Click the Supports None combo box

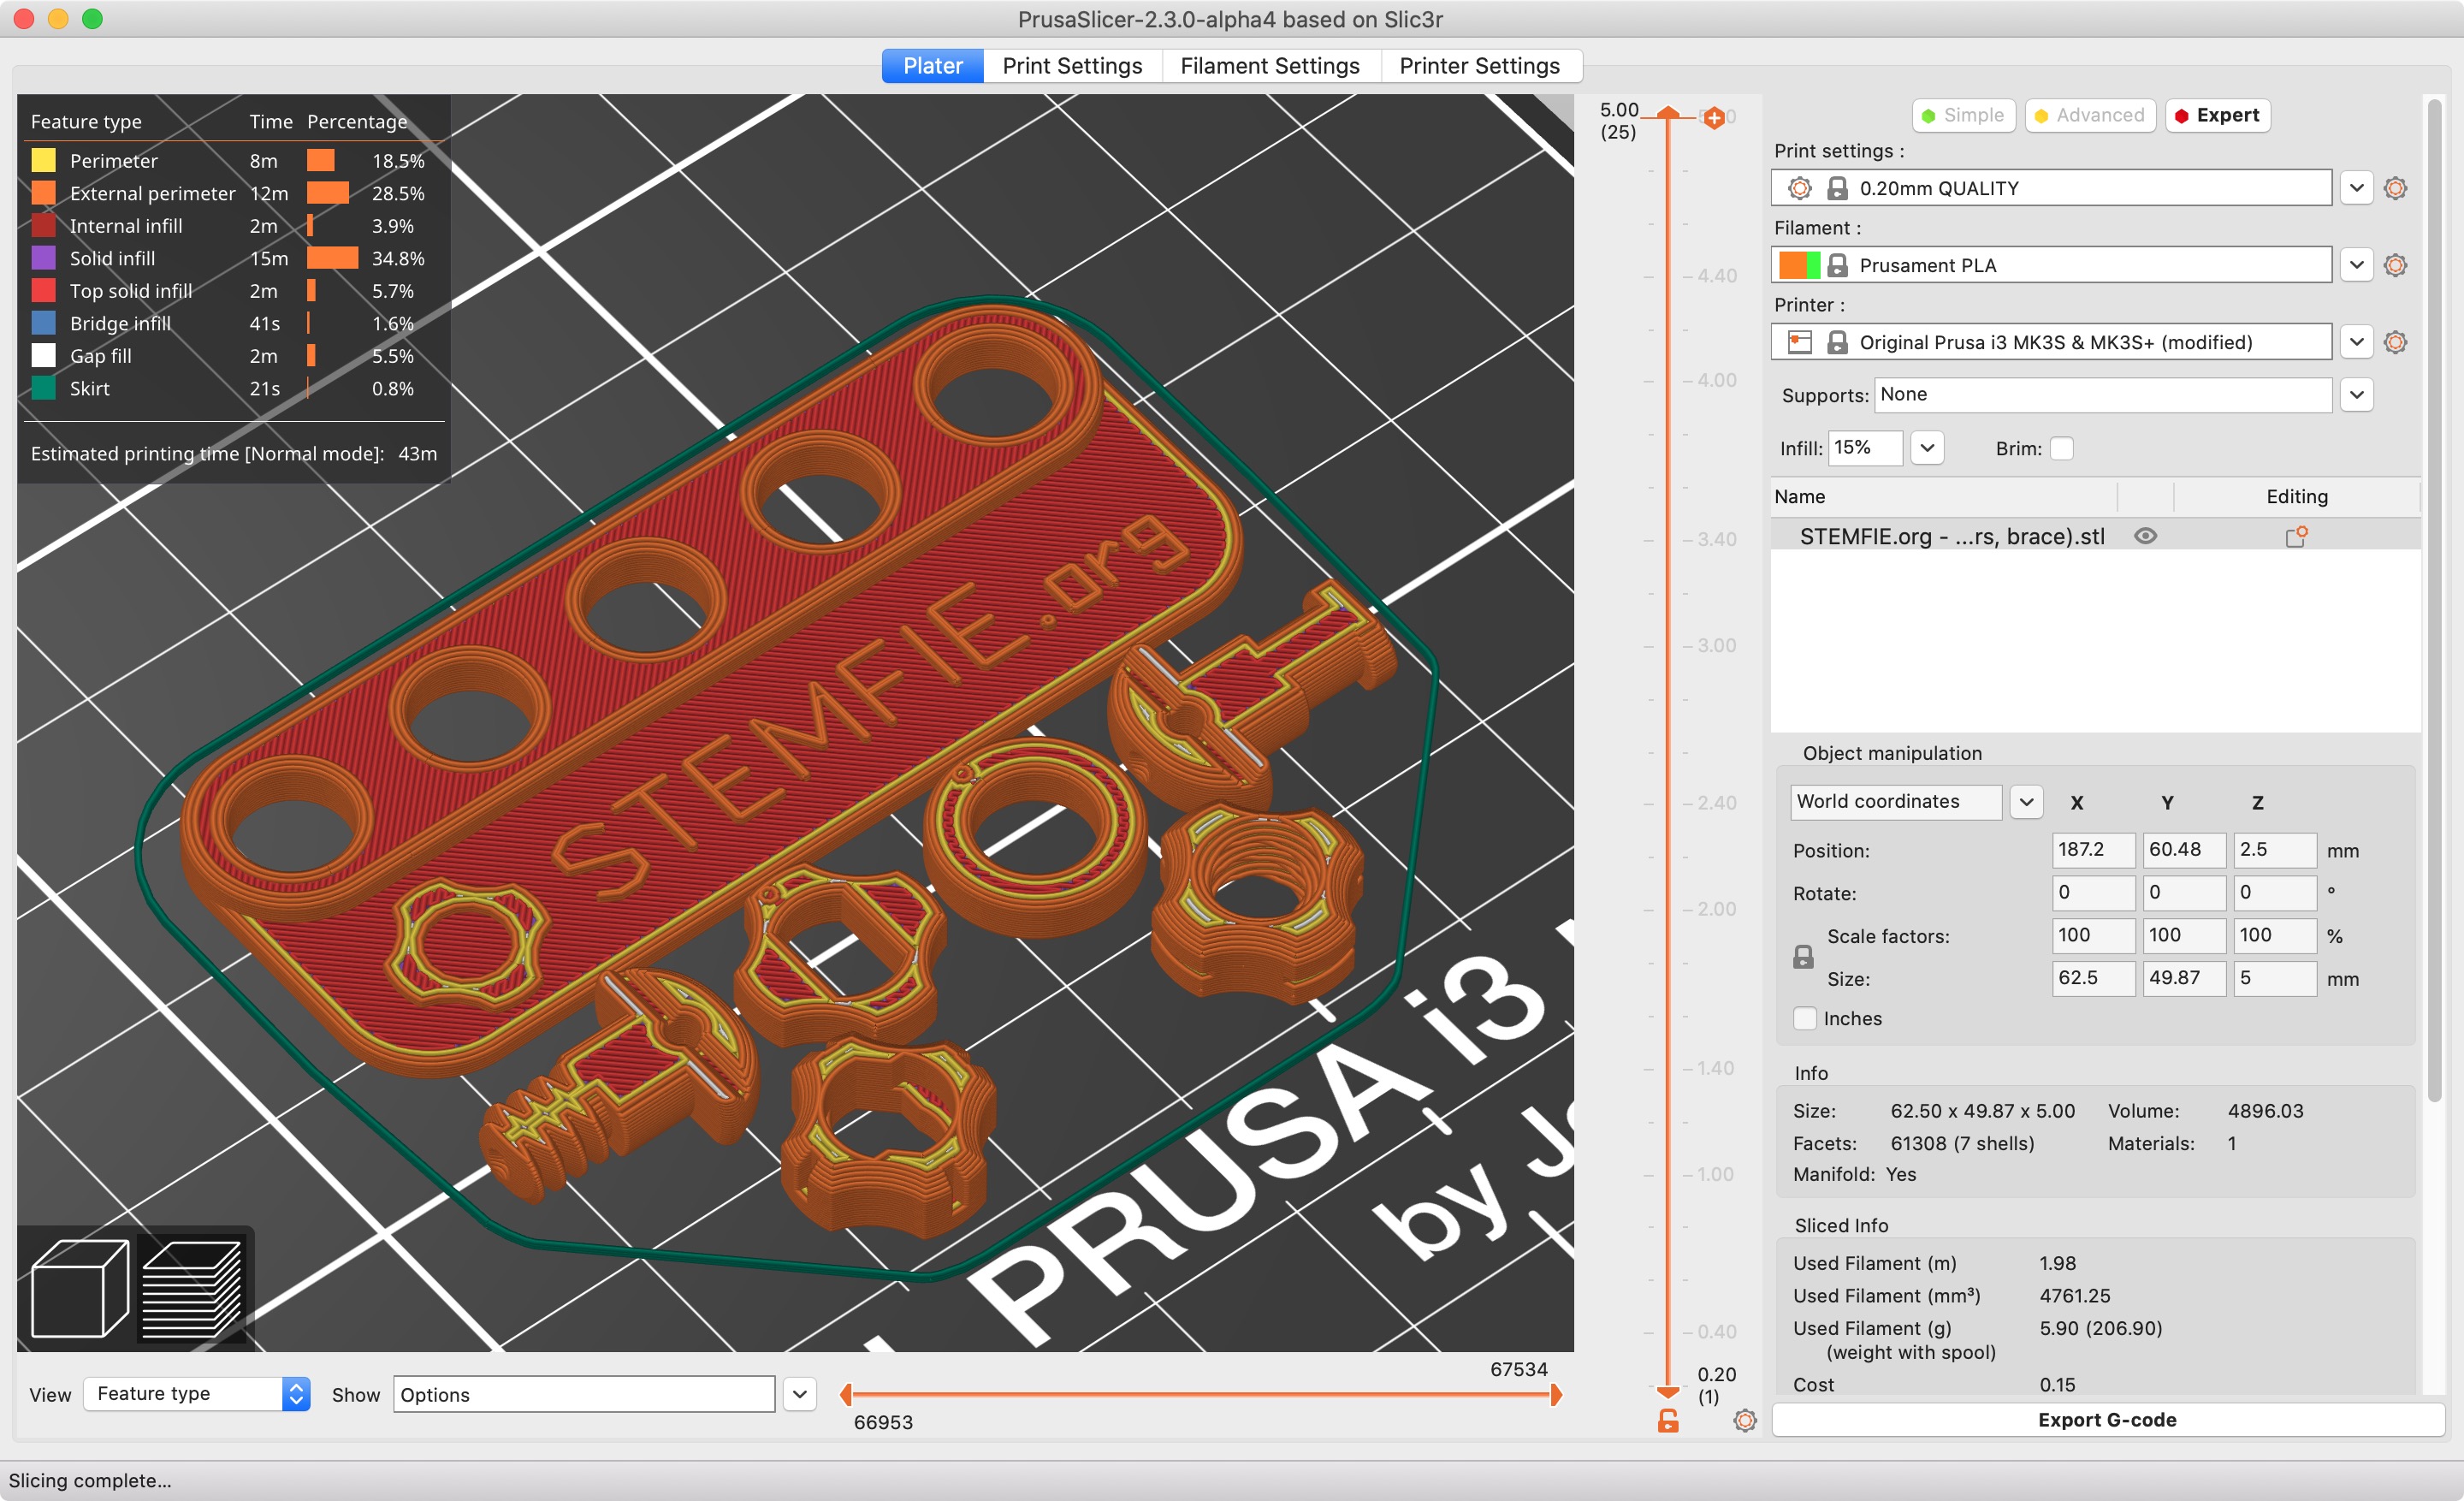[2103, 394]
